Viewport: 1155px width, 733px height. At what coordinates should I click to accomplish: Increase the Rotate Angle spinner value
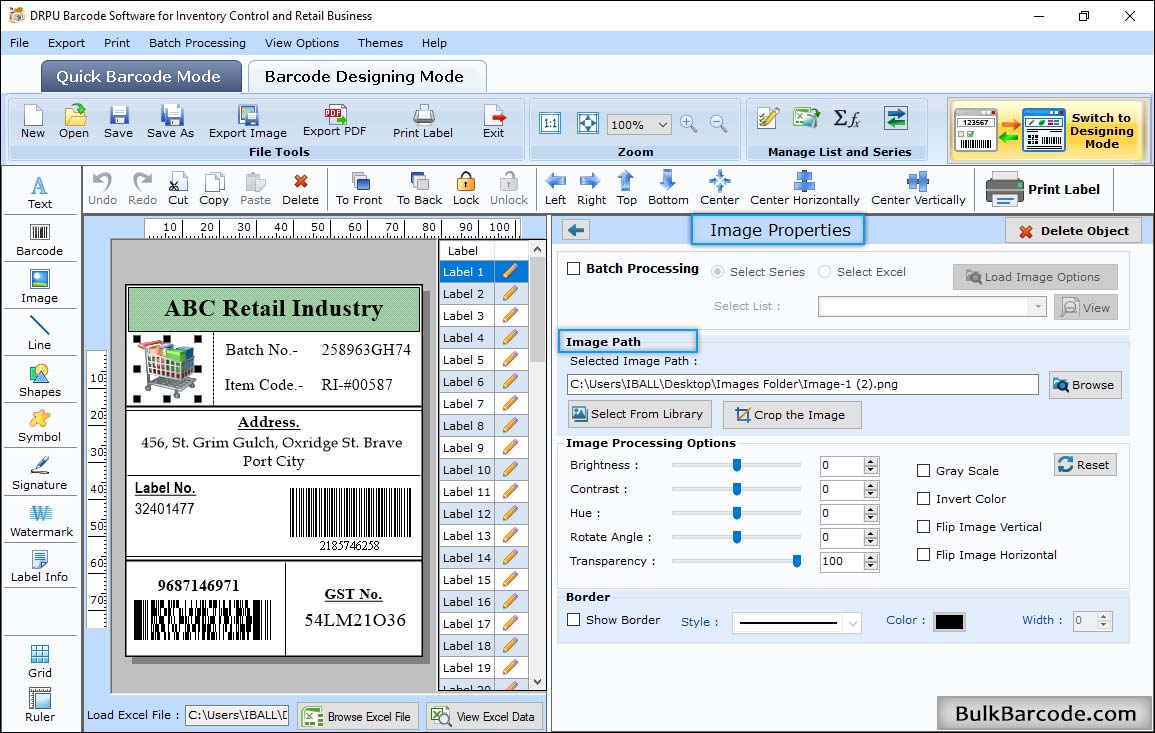(x=871, y=533)
